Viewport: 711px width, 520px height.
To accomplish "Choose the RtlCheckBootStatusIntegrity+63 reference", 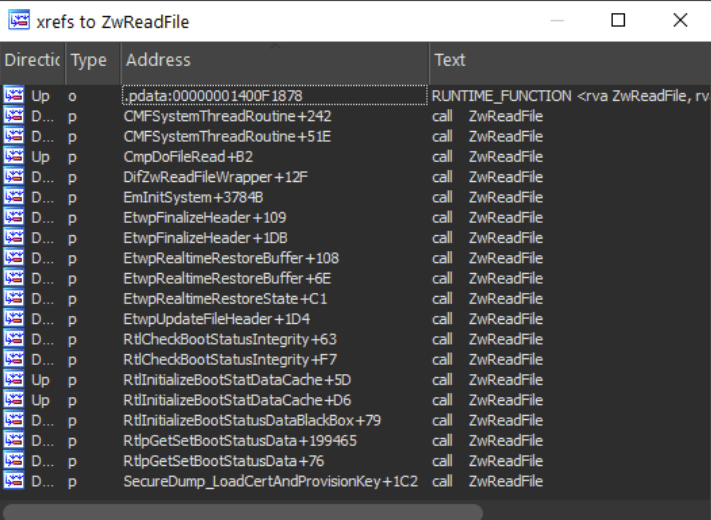I will point(230,339).
